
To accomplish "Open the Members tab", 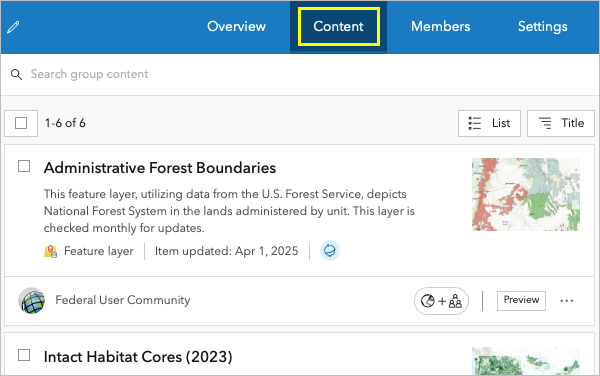I will coord(440,26).
